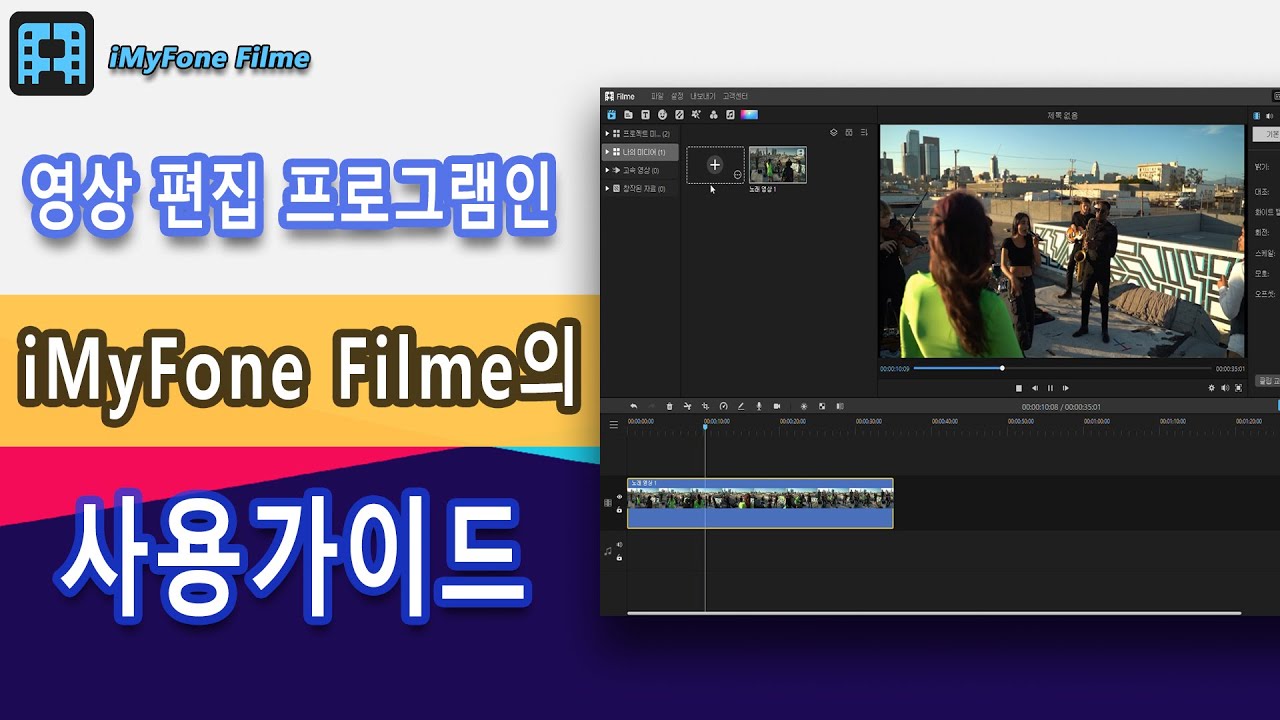Select 고속 영상 (0) folder row
Viewport: 1280px width, 720px height.
point(640,170)
